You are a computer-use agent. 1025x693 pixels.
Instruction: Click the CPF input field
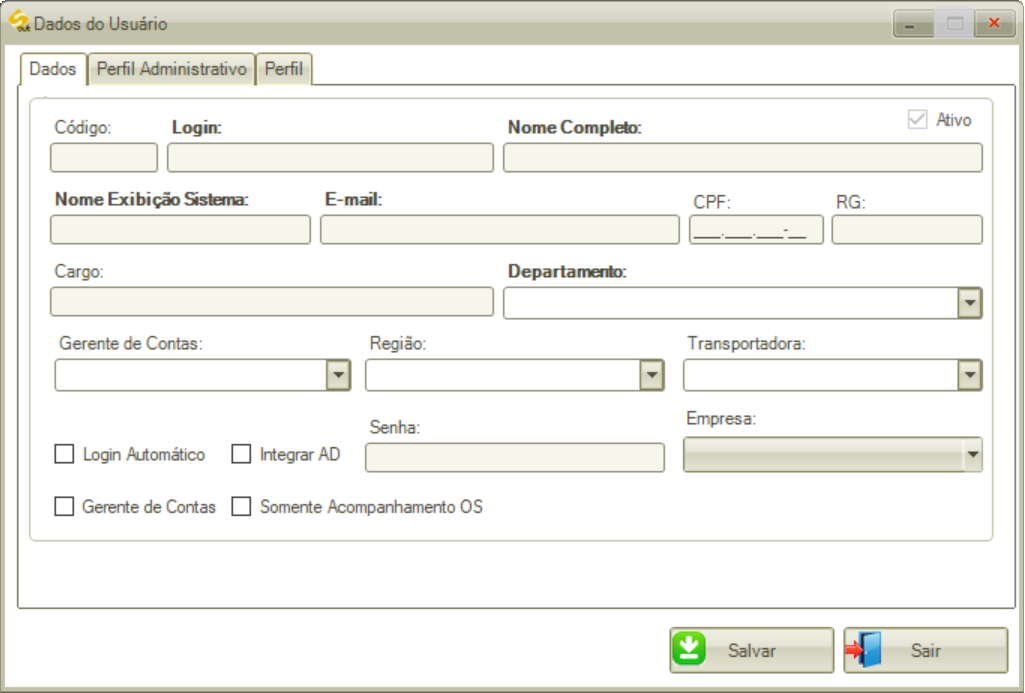(757, 229)
